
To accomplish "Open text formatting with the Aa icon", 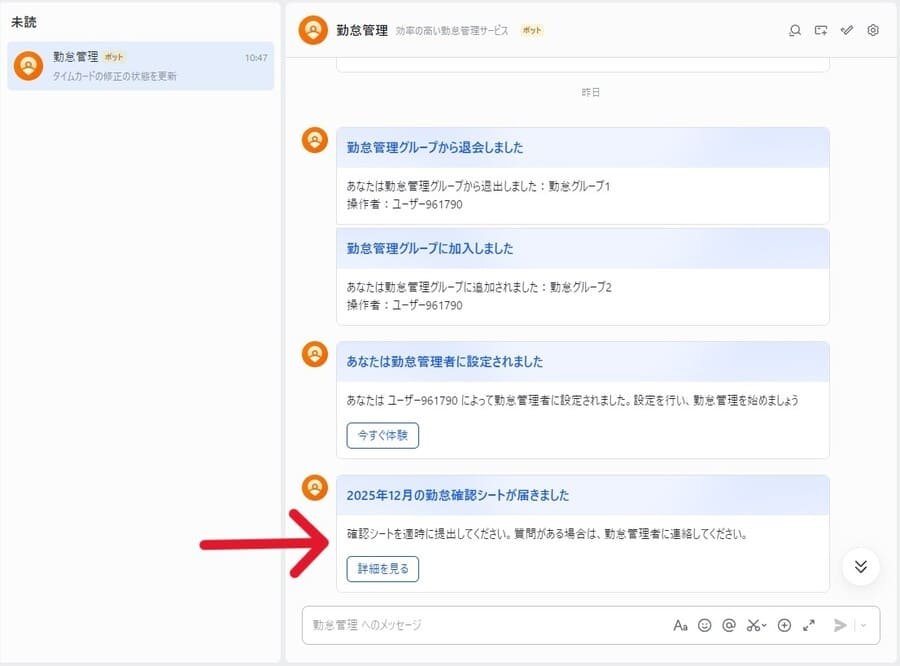I will coord(681,625).
